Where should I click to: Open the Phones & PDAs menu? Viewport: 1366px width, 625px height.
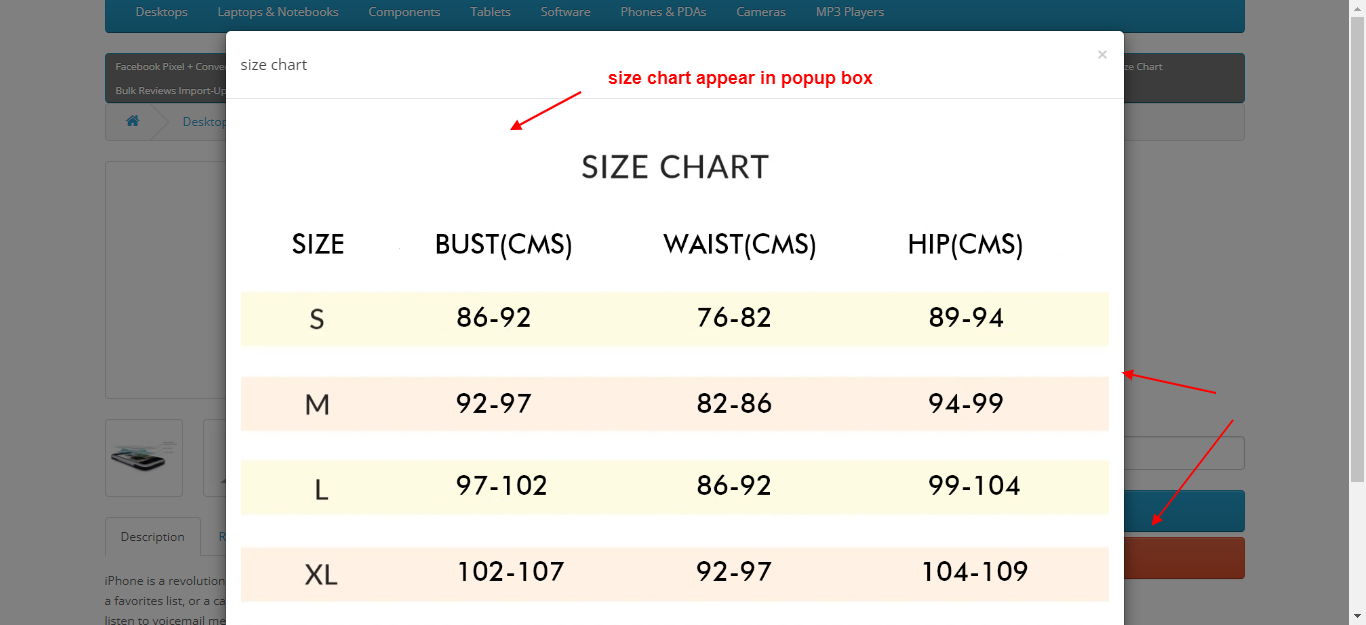point(663,12)
